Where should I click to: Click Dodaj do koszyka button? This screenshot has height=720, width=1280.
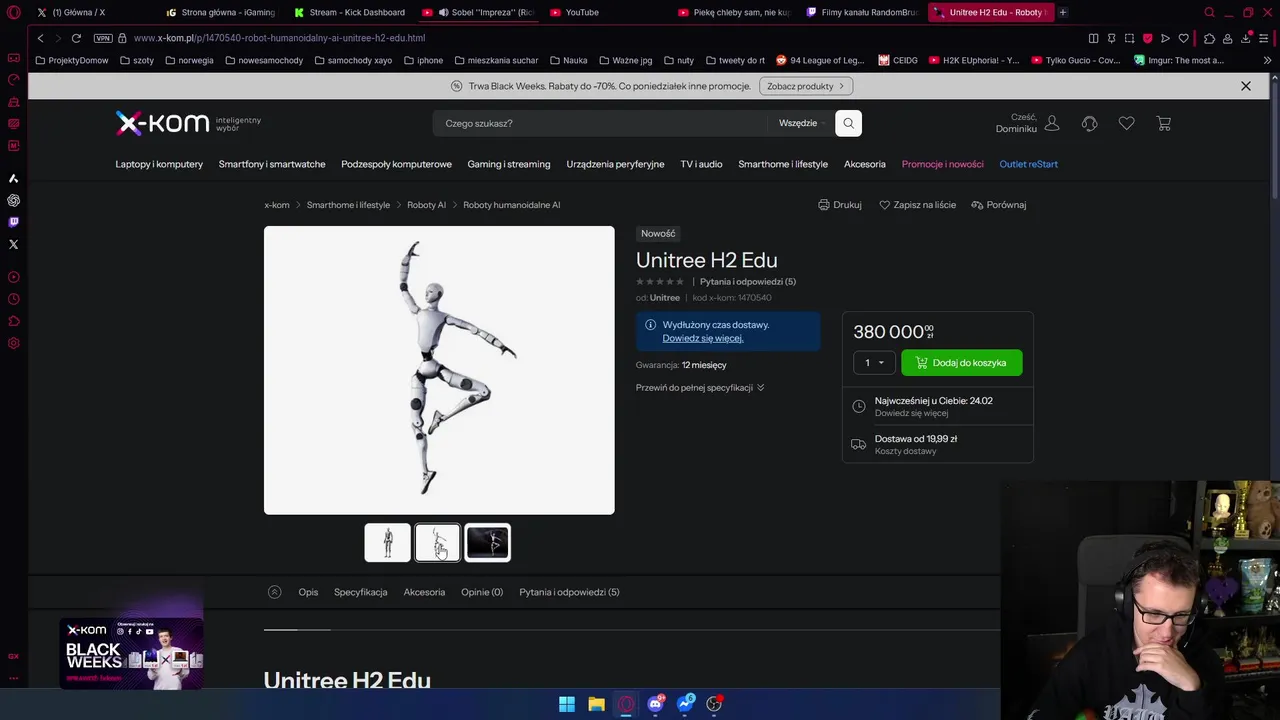(961, 363)
